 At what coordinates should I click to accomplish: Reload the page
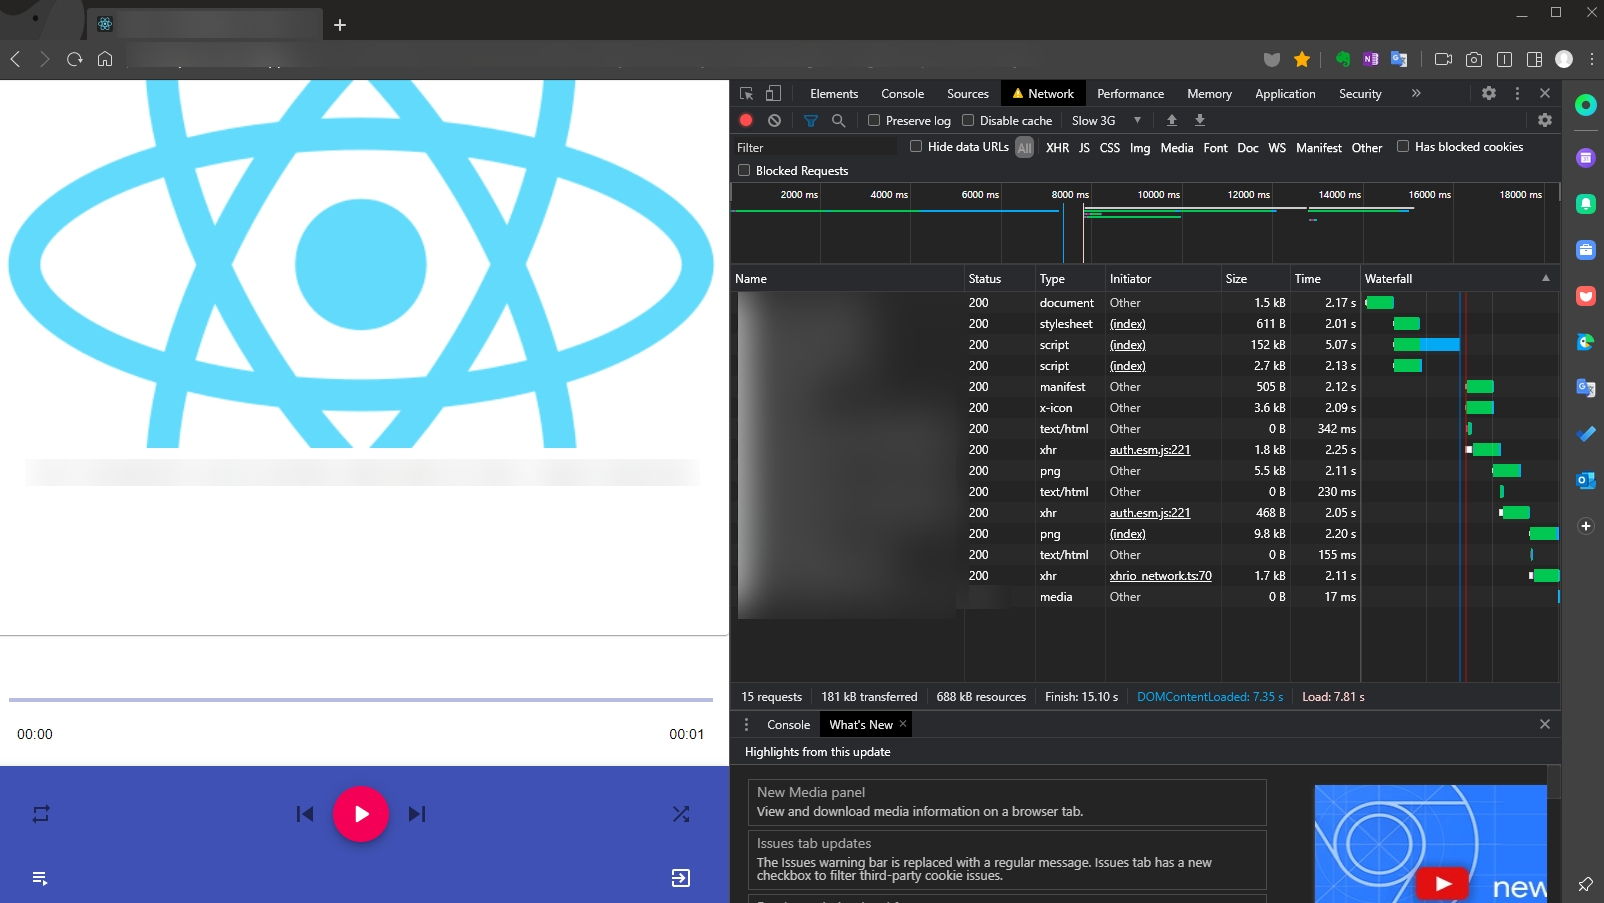tap(74, 59)
